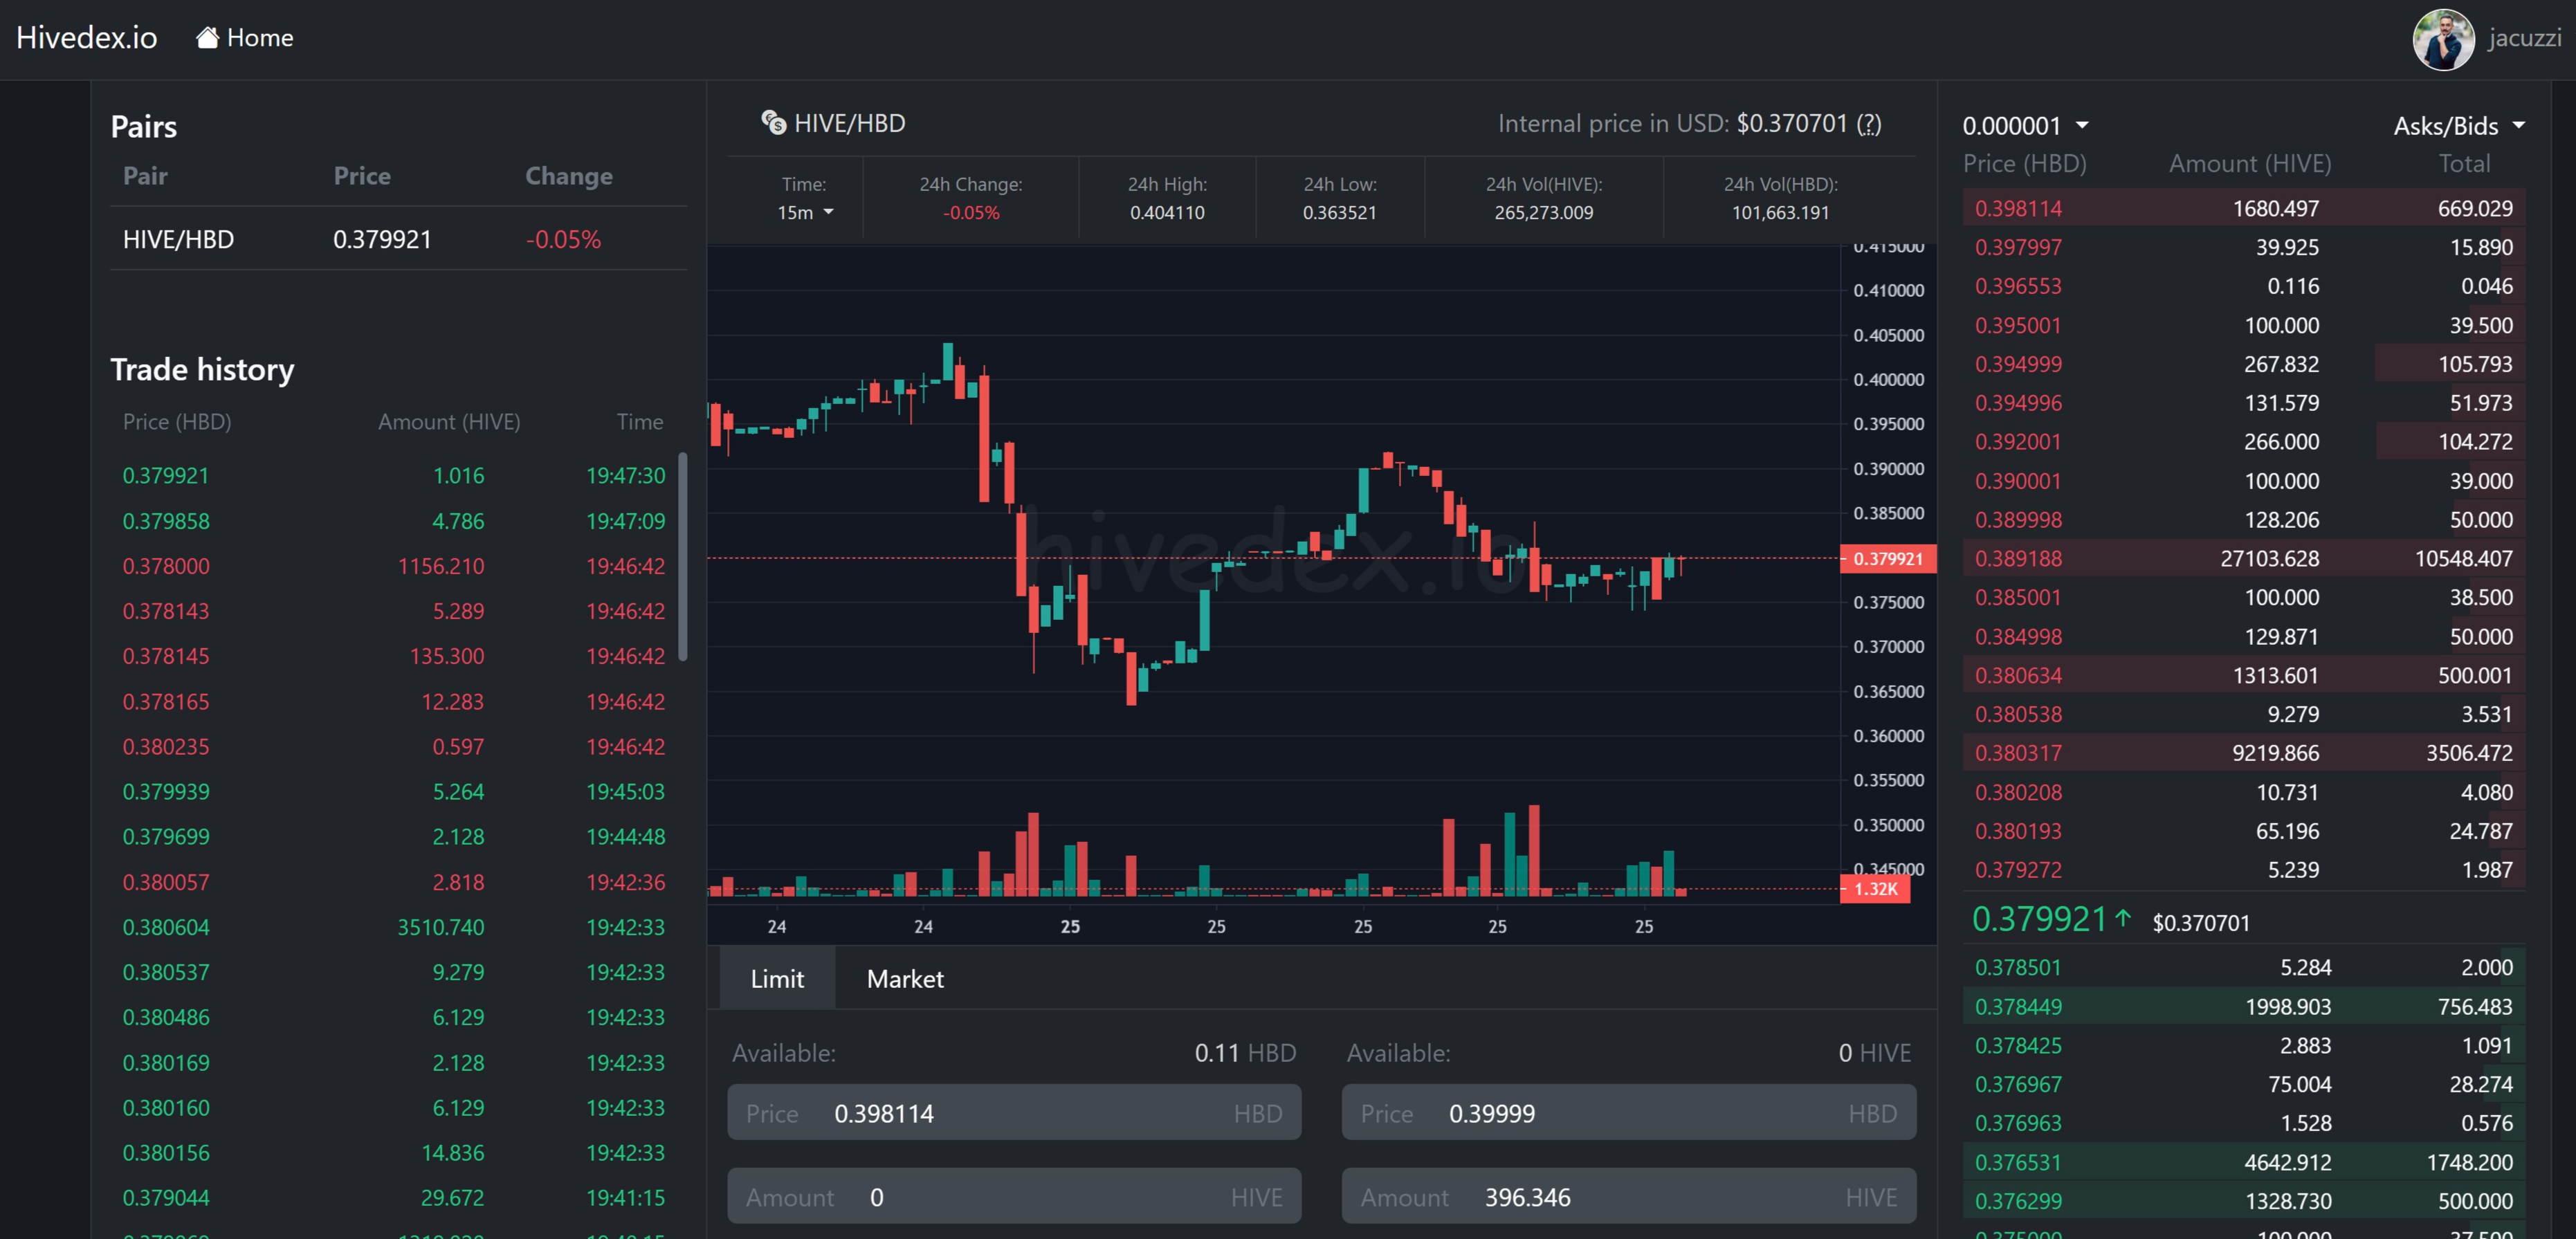Click the sell Price field 0.39999
The height and width of the screenshot is (1239, 2576).
[x=1629, y=1113]
